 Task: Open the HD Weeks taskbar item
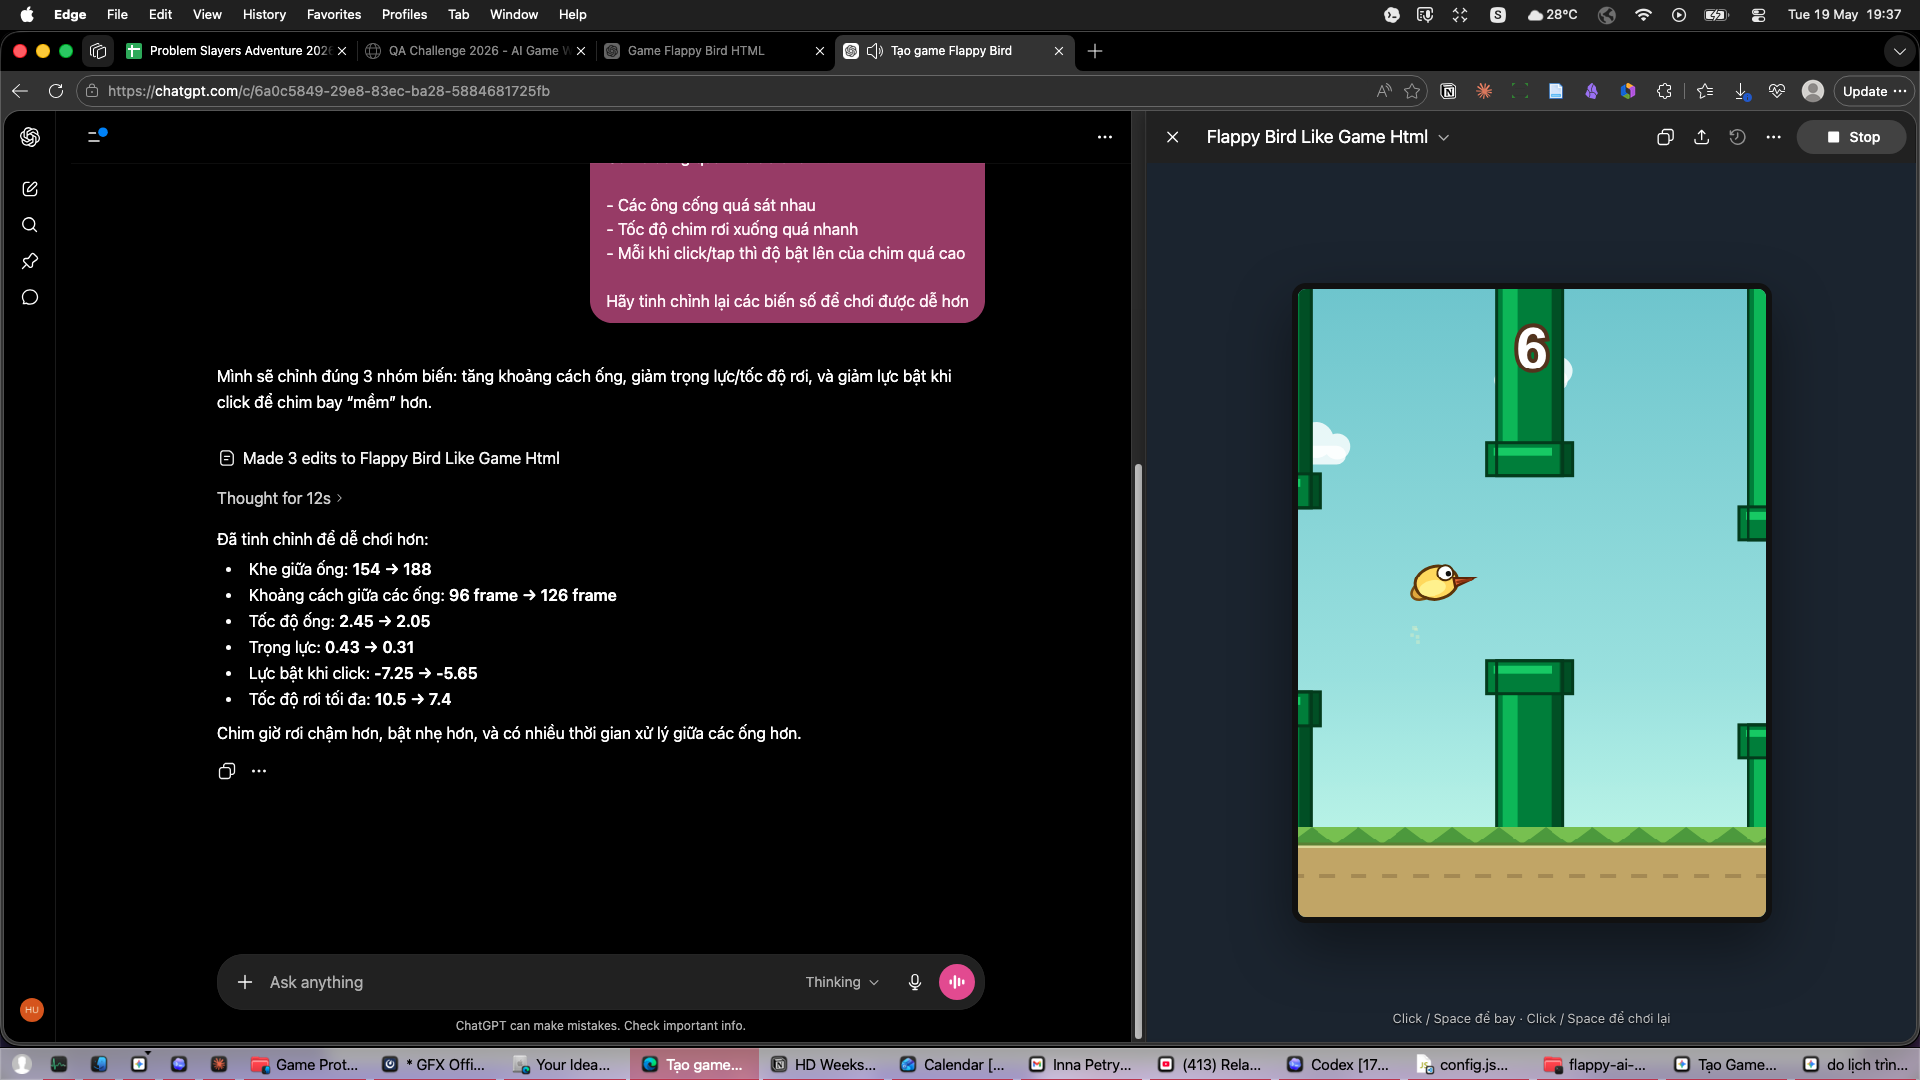pos(824,1064)
